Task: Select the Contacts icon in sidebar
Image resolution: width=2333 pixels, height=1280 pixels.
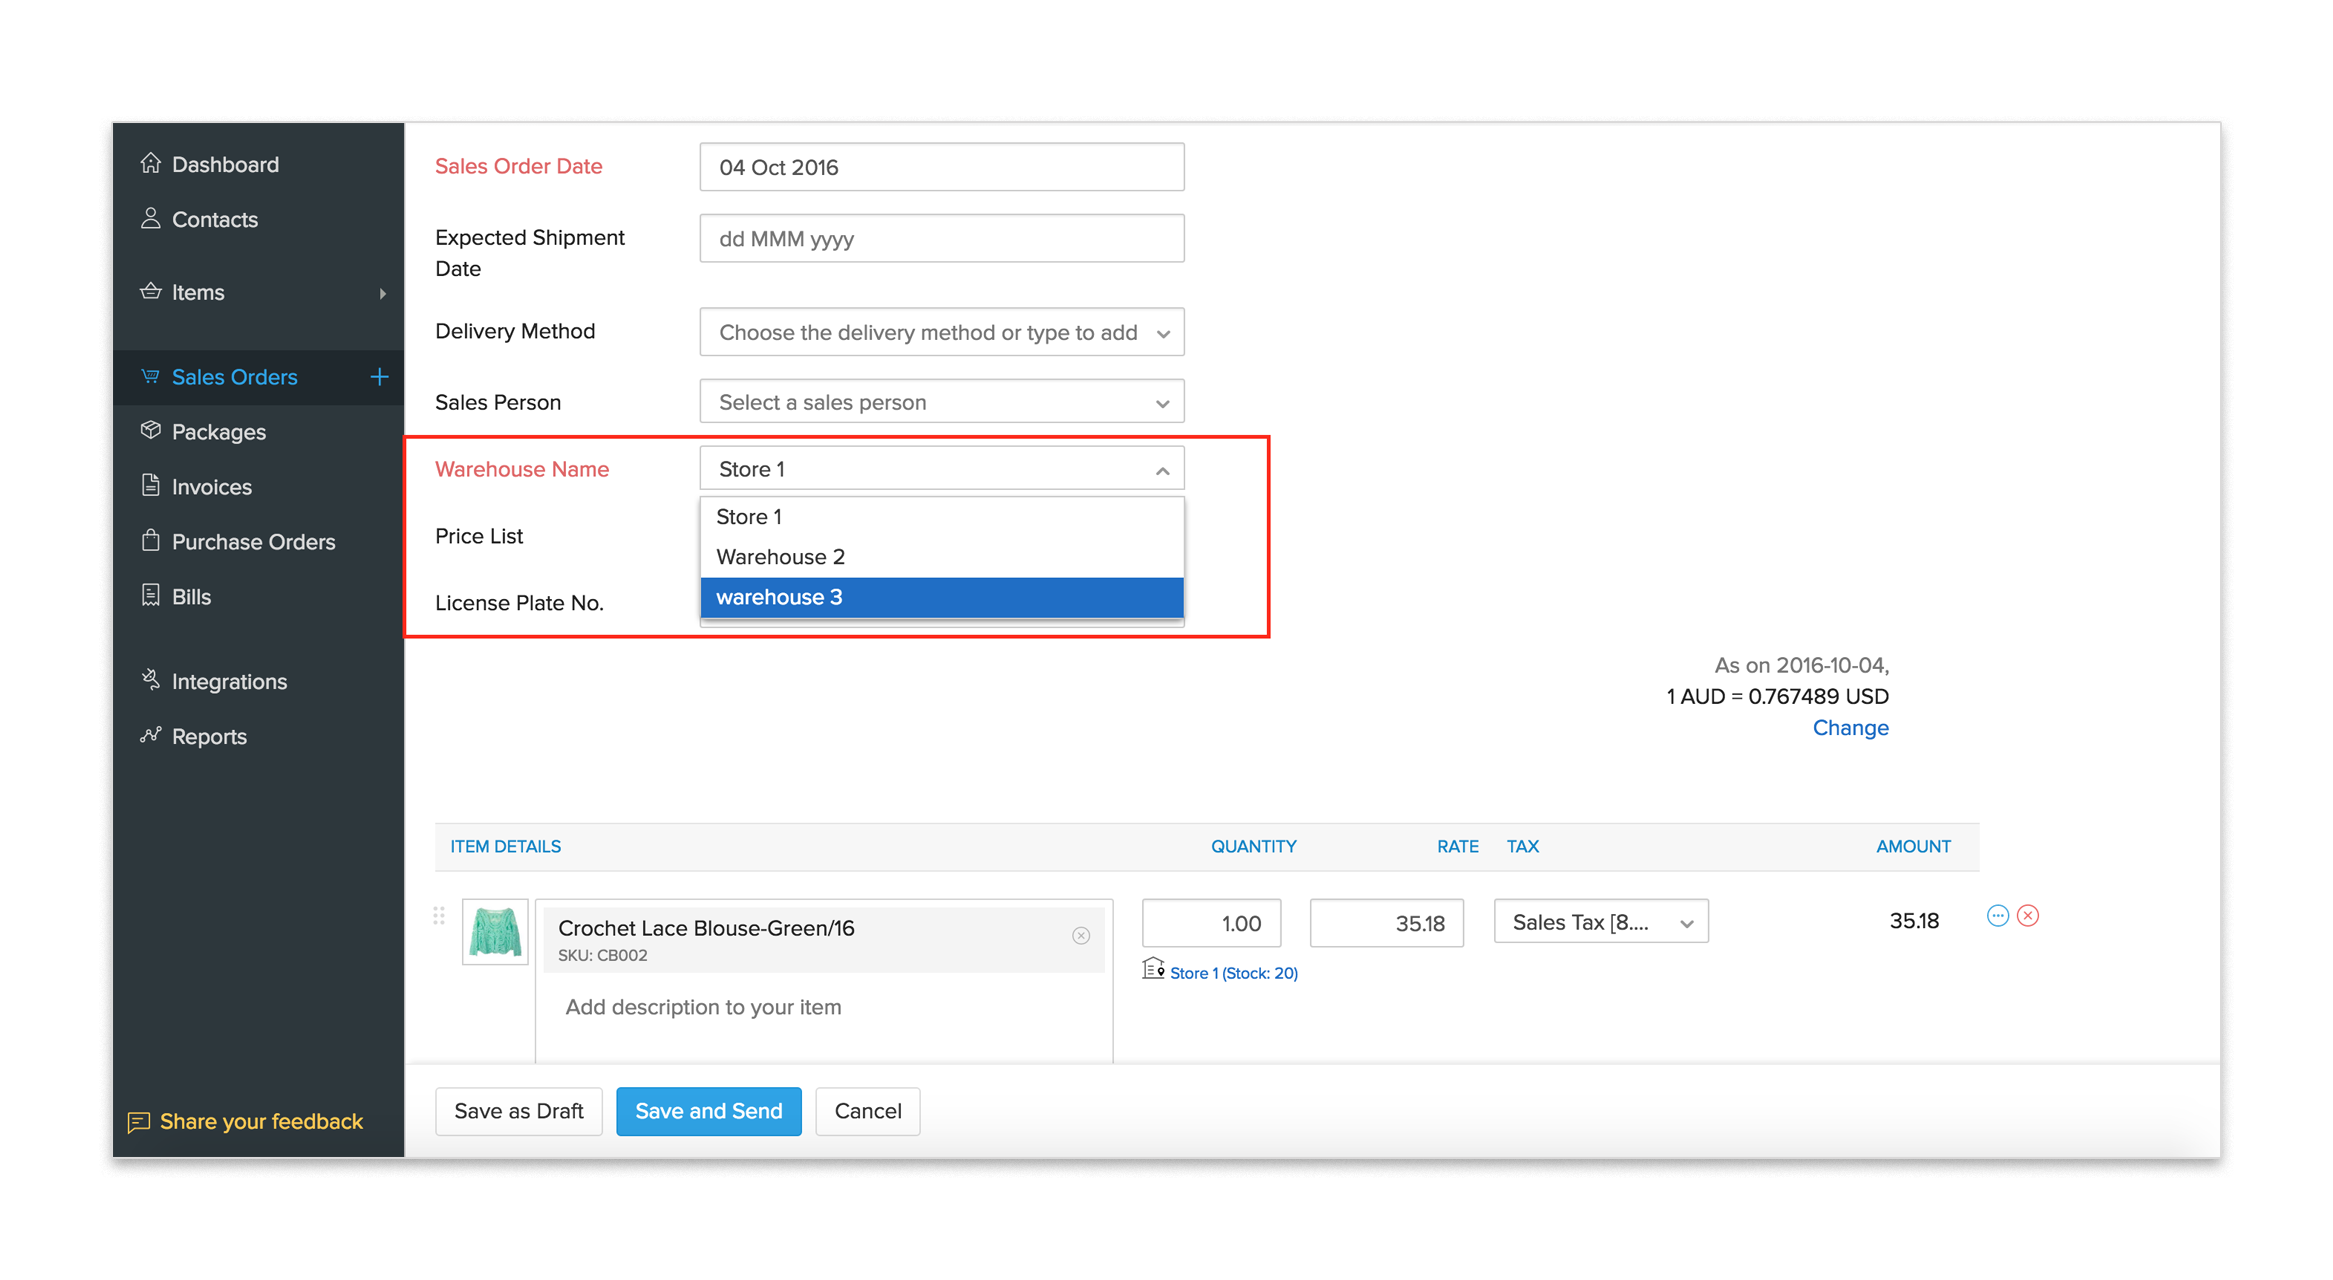Action: (x=152, y=219)
